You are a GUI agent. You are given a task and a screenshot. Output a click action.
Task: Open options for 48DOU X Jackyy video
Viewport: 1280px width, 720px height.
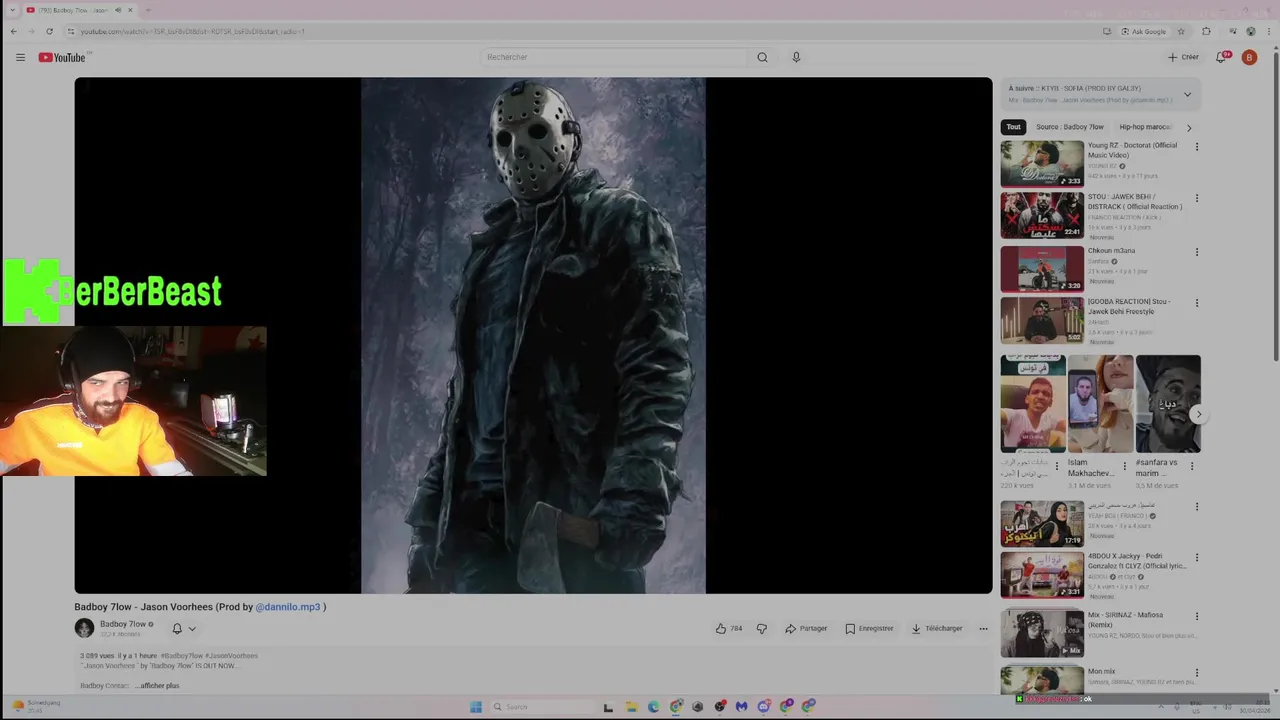(x=1196, y=557)
